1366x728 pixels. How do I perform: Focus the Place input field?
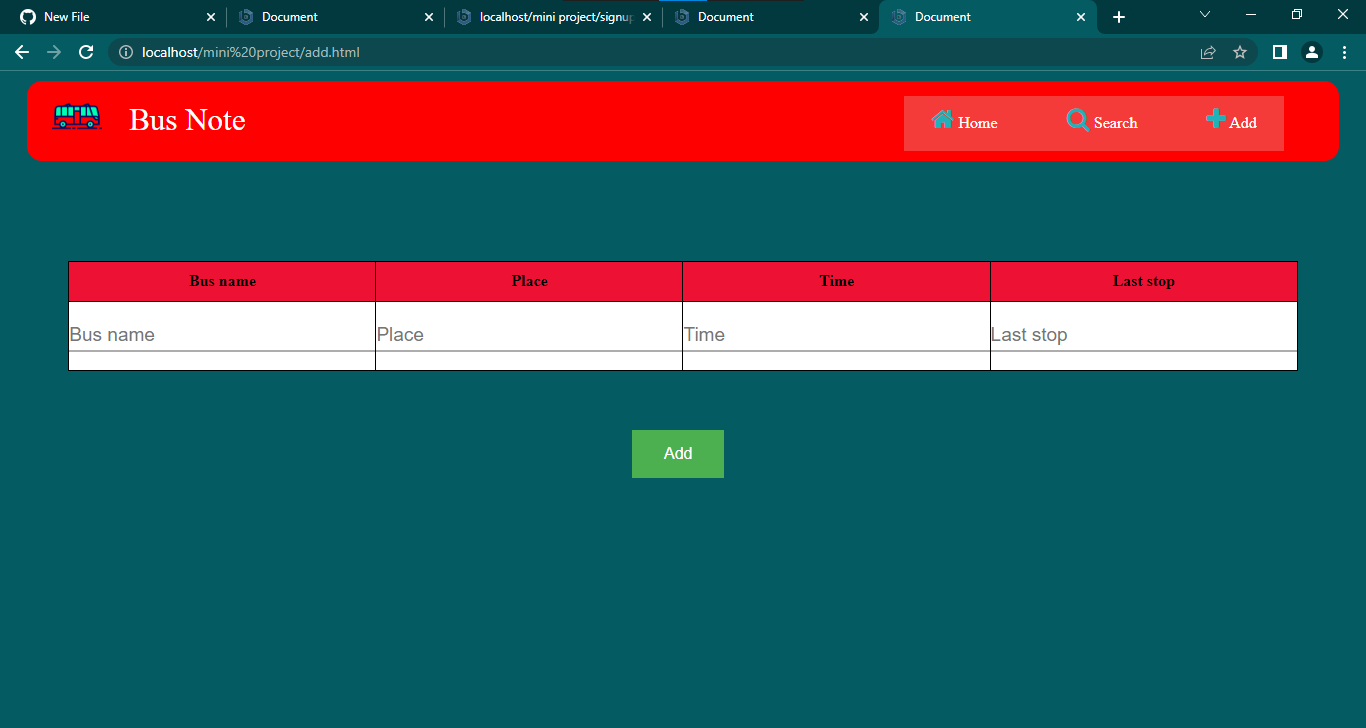tap(529, 335)
